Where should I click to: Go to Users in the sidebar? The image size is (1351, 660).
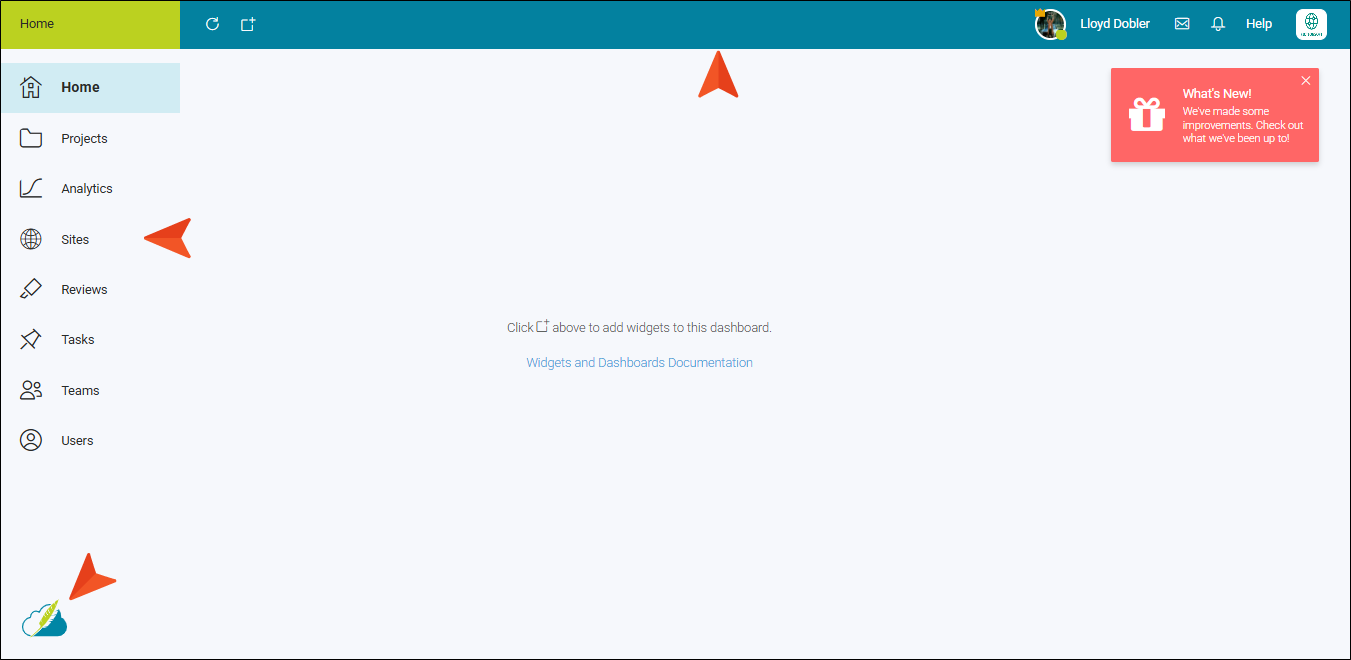[x=77, y=441]
